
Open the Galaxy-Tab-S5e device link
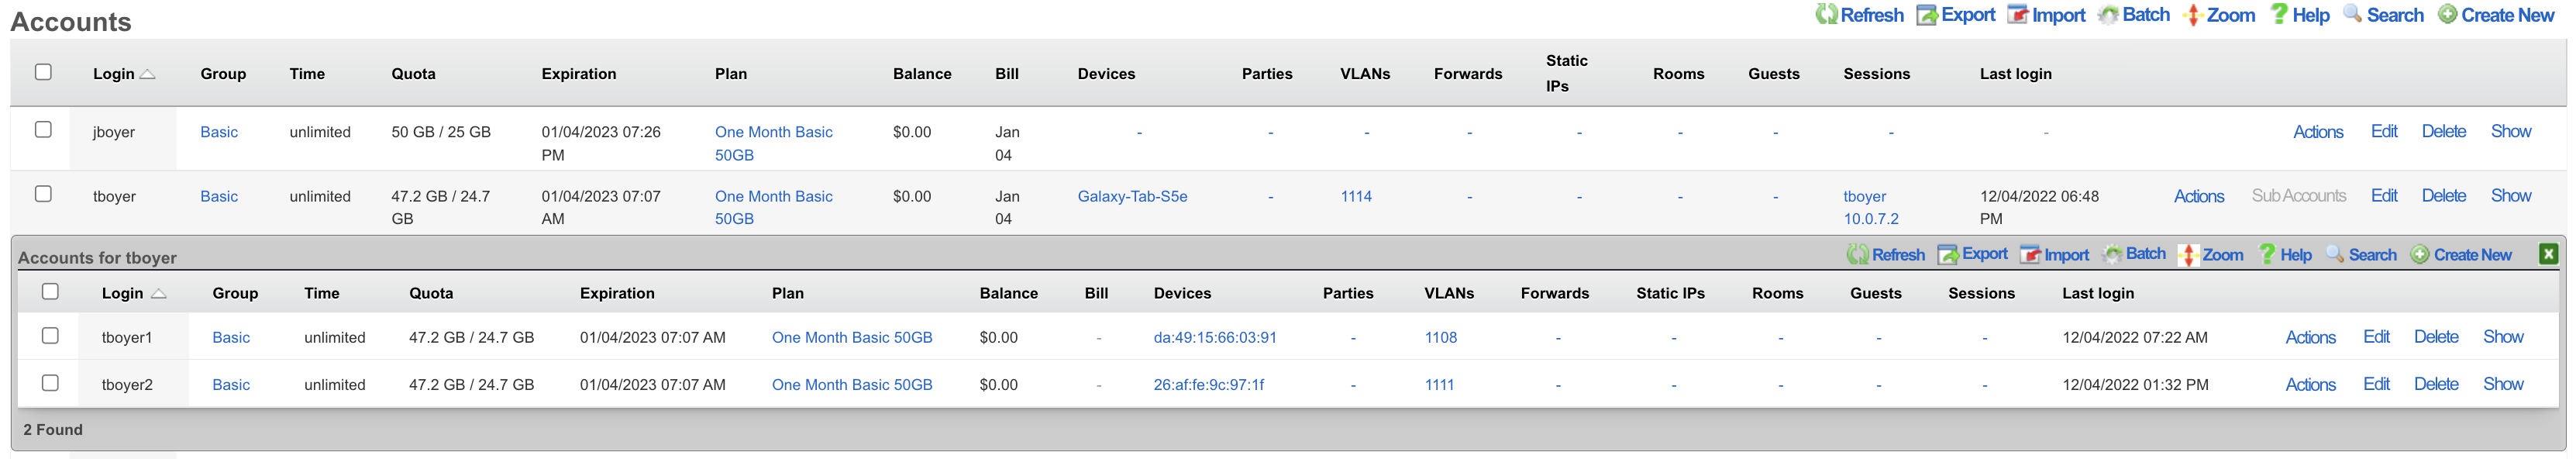[1132, 196]
